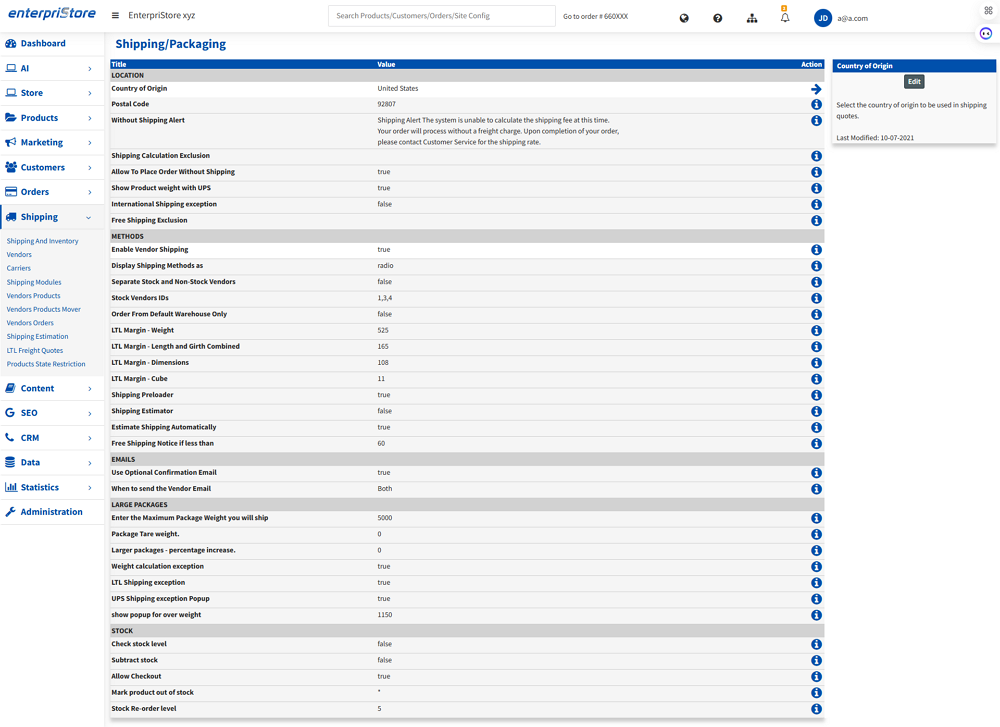Open the globe icon in top bar

tap(684, 18)
